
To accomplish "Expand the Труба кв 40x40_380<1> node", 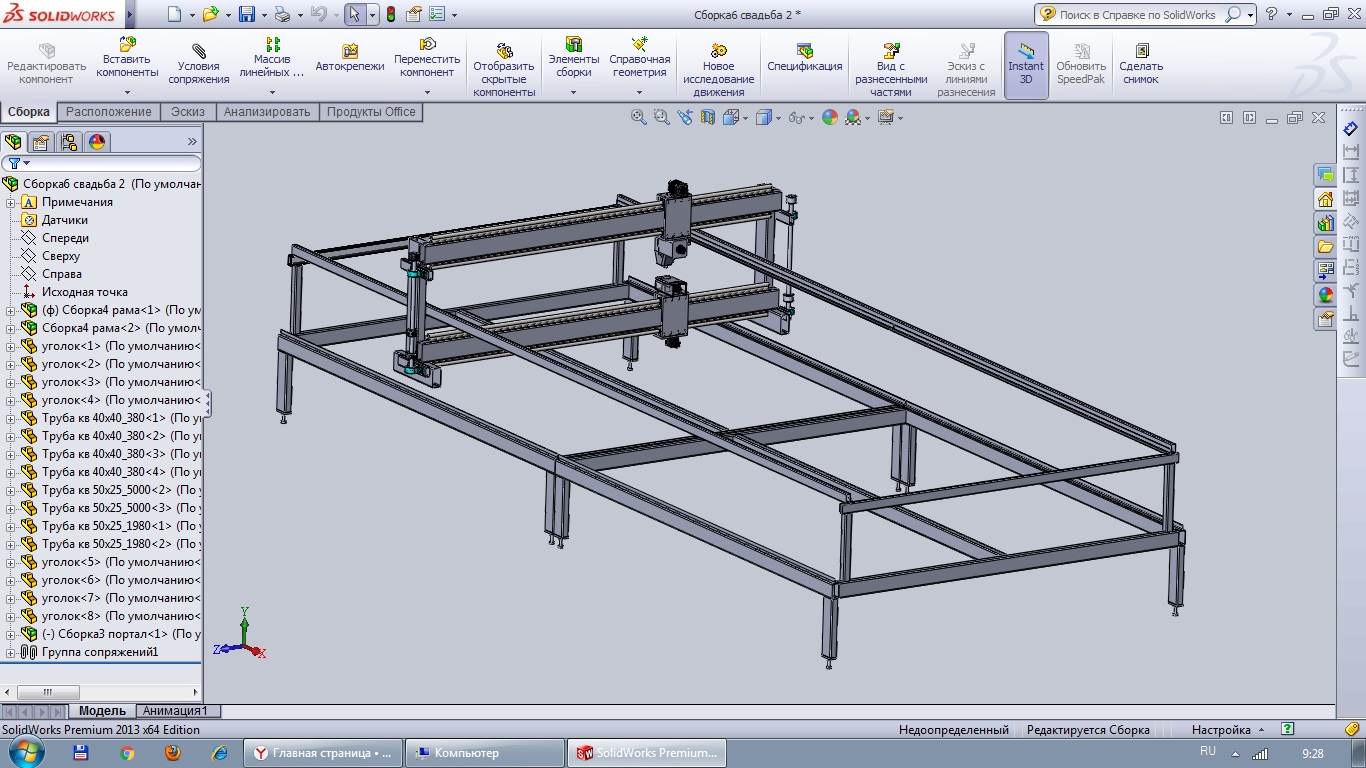I will 11,418.
